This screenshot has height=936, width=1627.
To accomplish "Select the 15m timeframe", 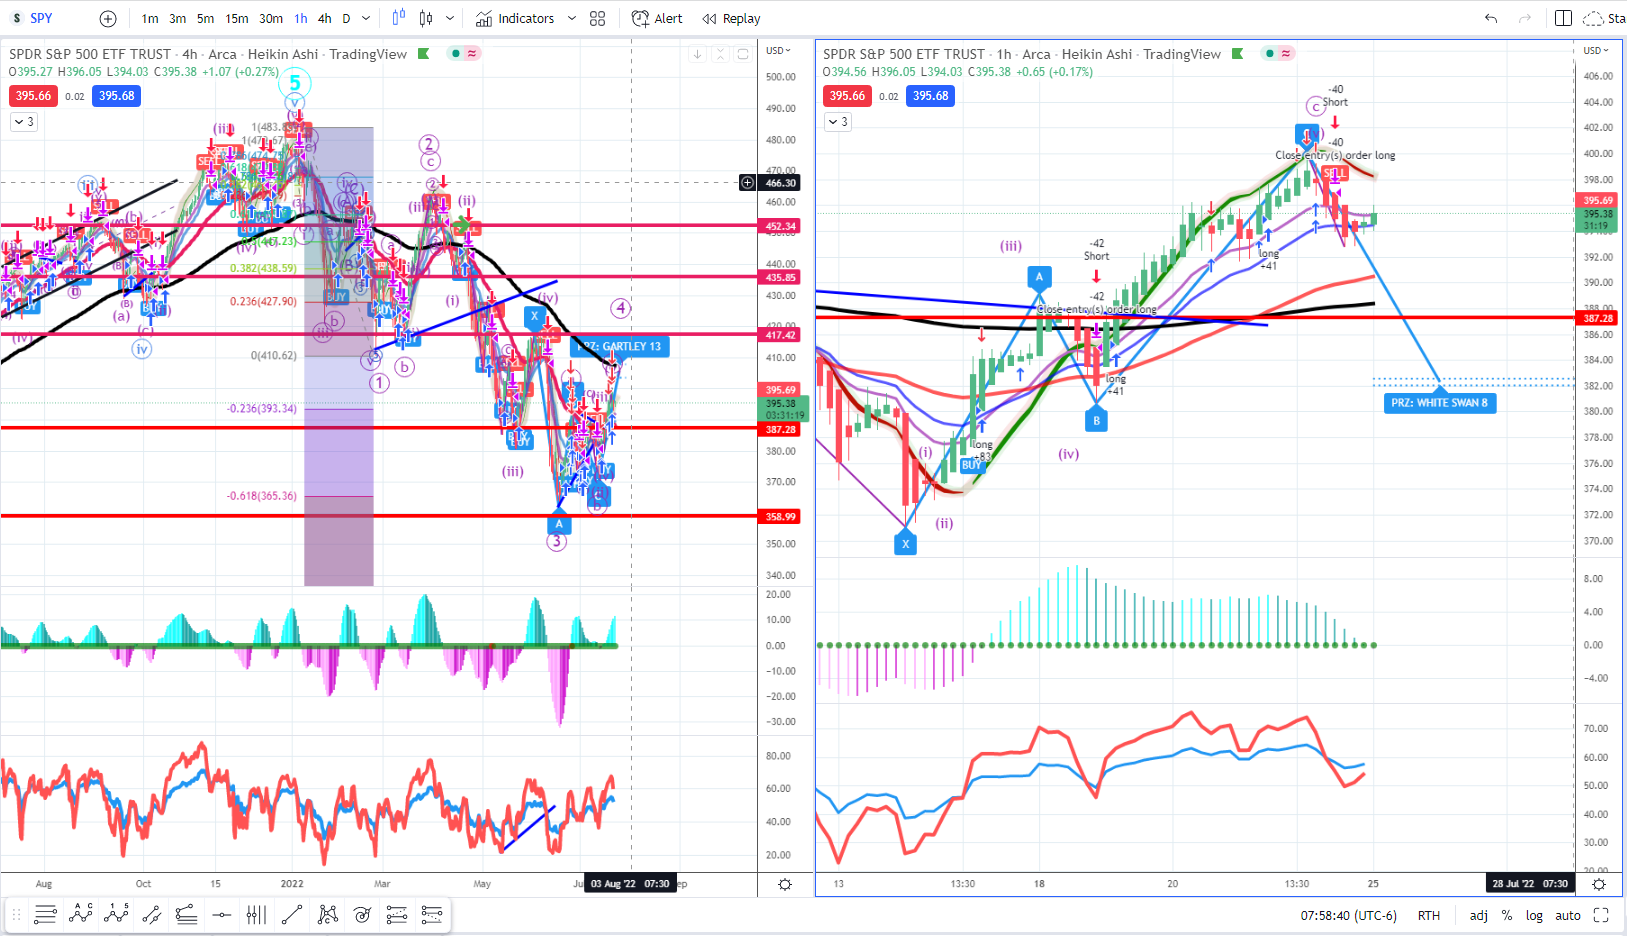I will pos(237,19).
